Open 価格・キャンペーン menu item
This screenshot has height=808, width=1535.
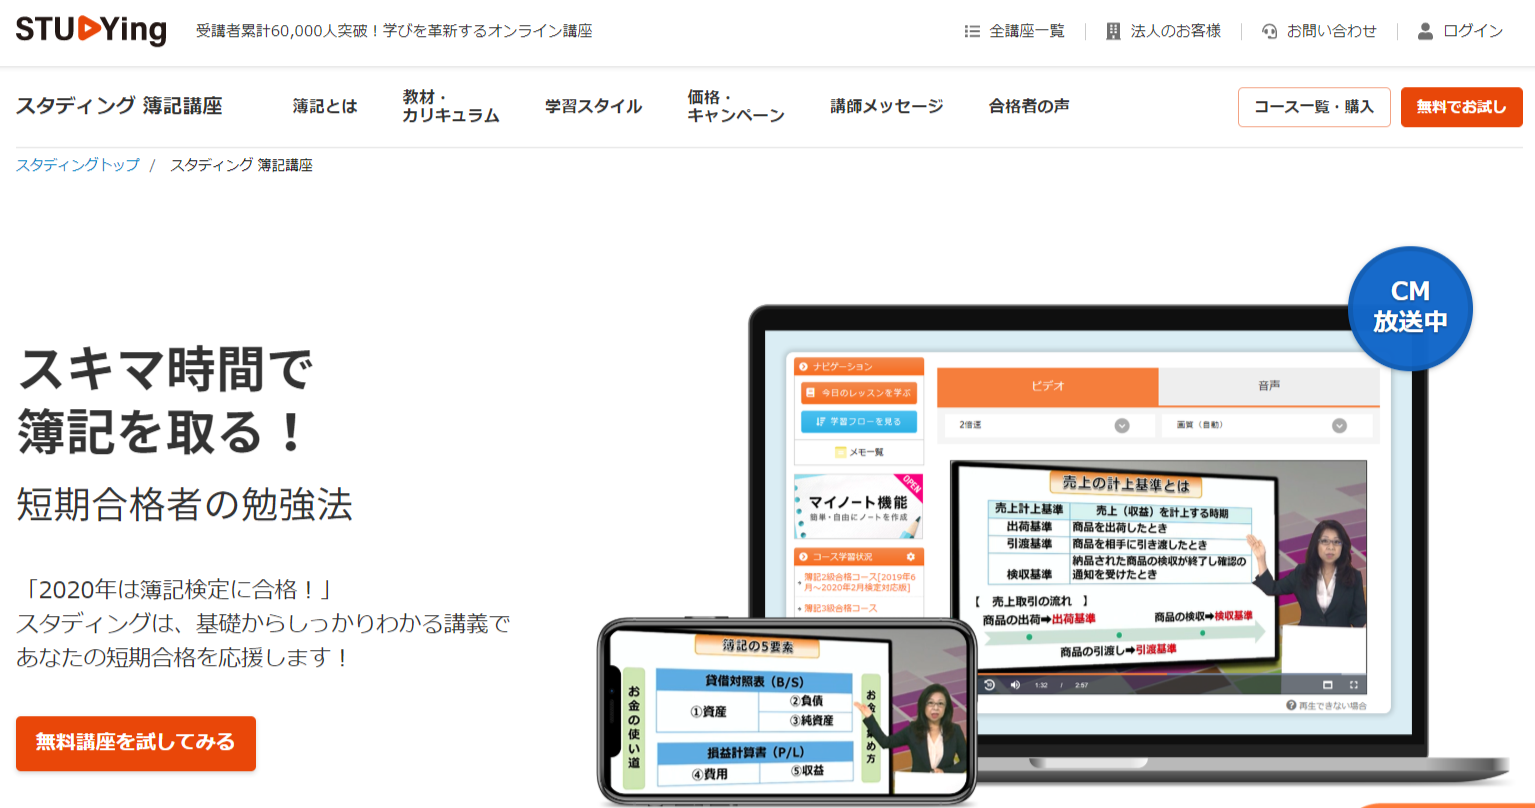click(x=736, y=106)
